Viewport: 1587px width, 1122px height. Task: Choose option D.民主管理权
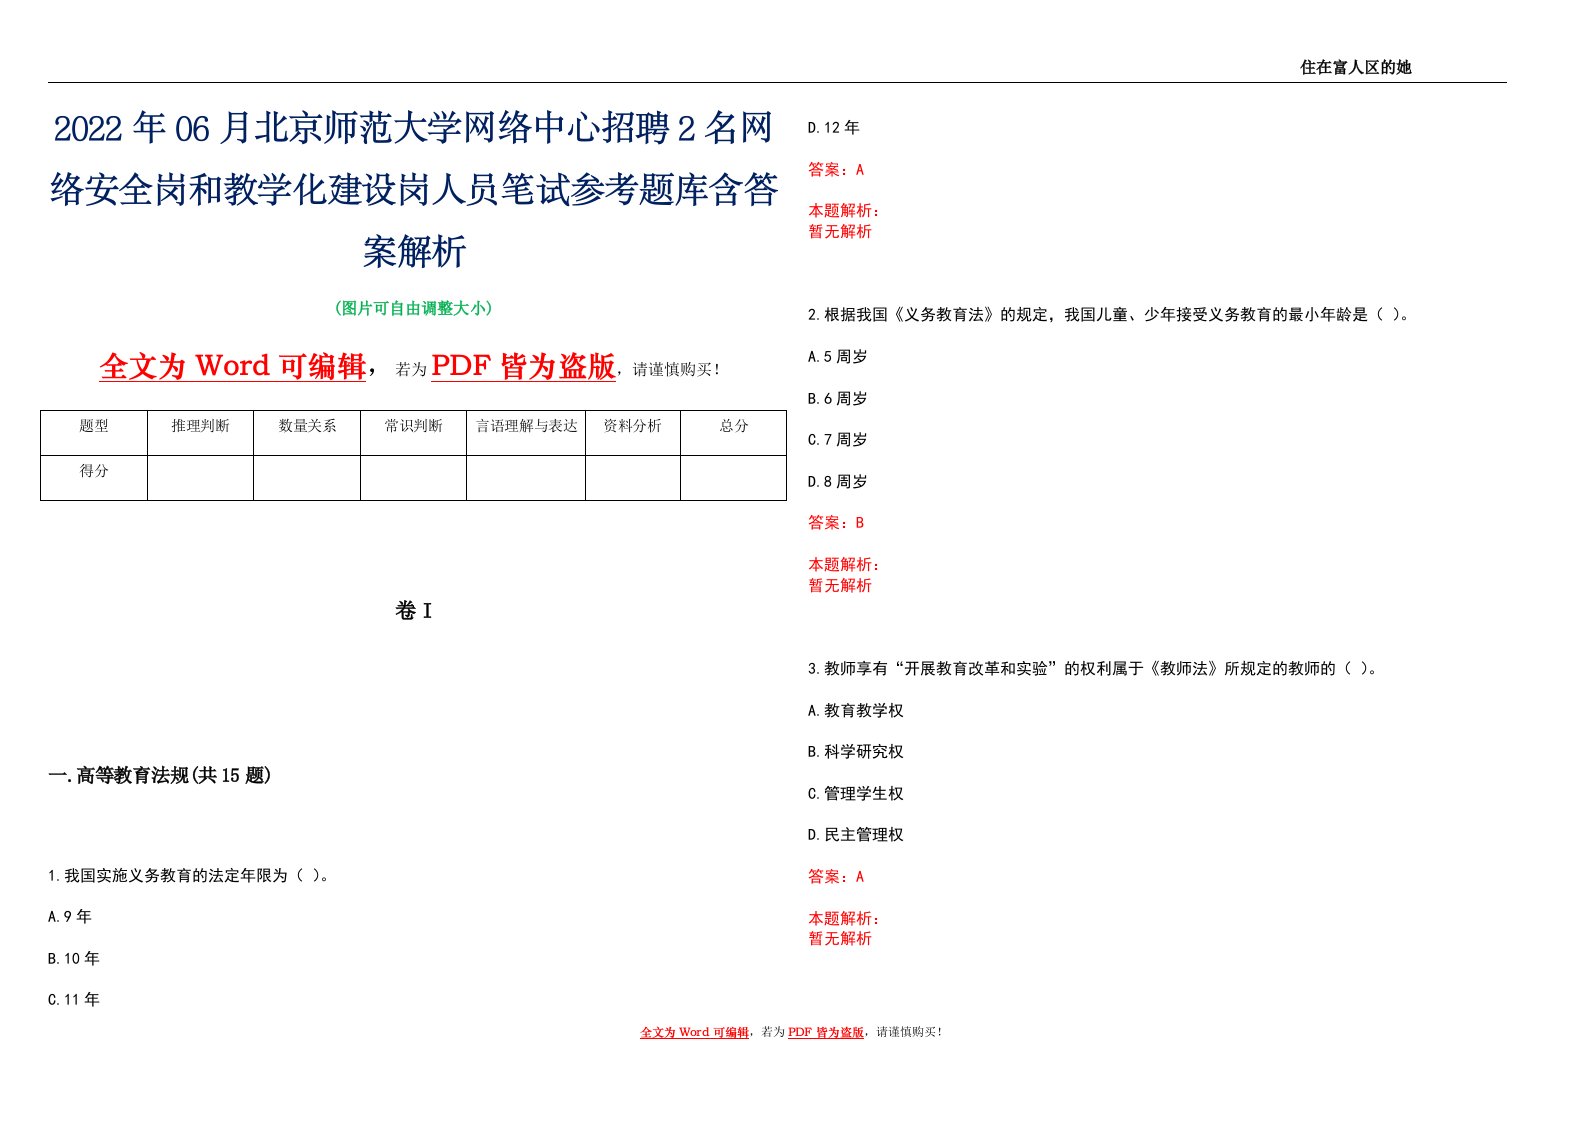click(x=856, y=834)
